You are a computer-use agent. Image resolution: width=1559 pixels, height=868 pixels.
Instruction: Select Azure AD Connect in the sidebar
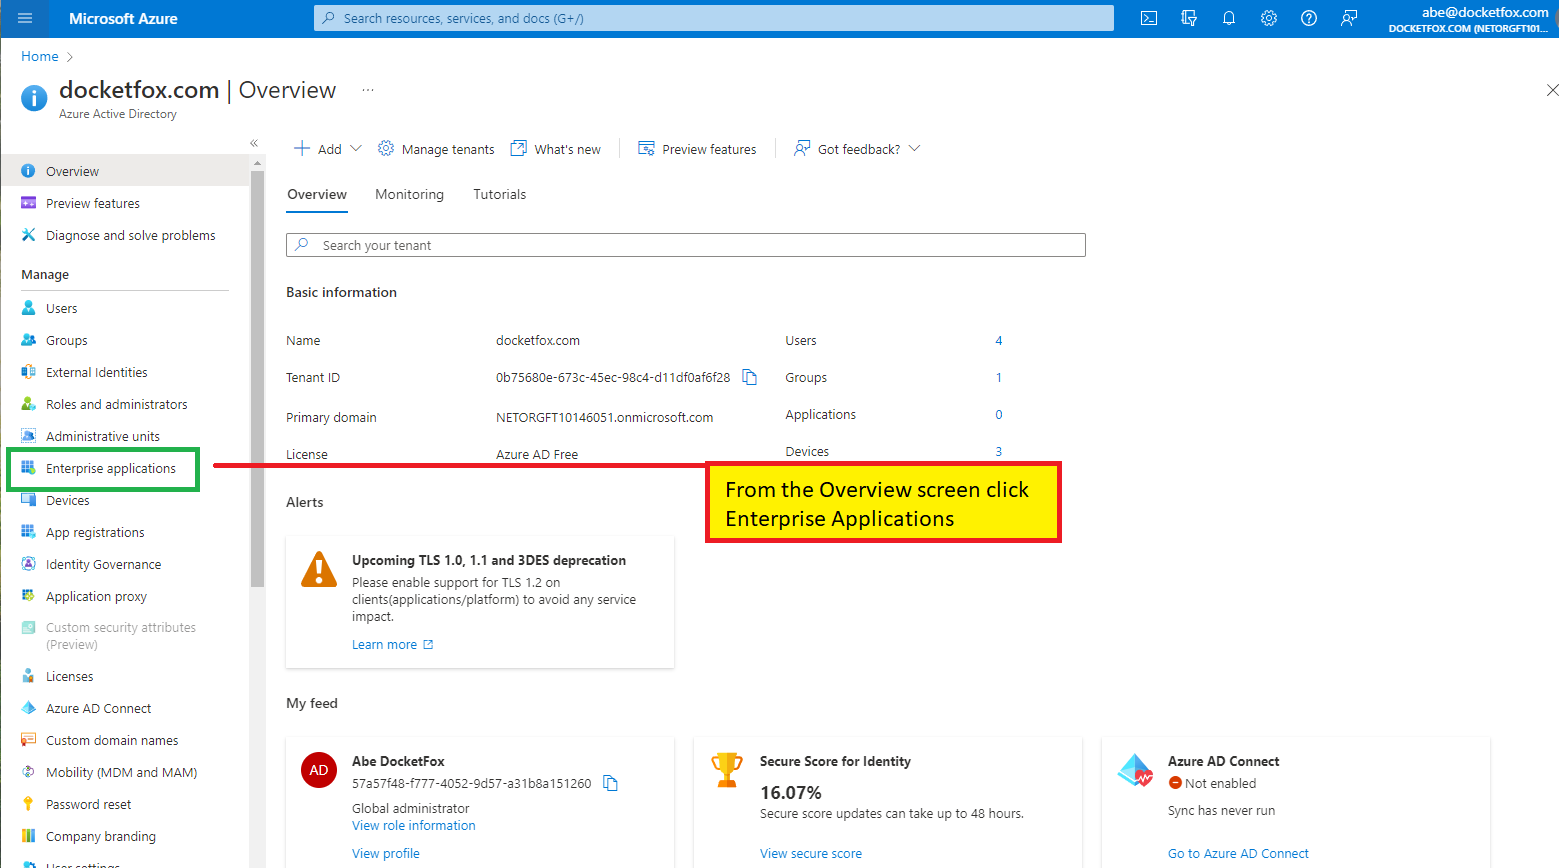coord(97,707)
